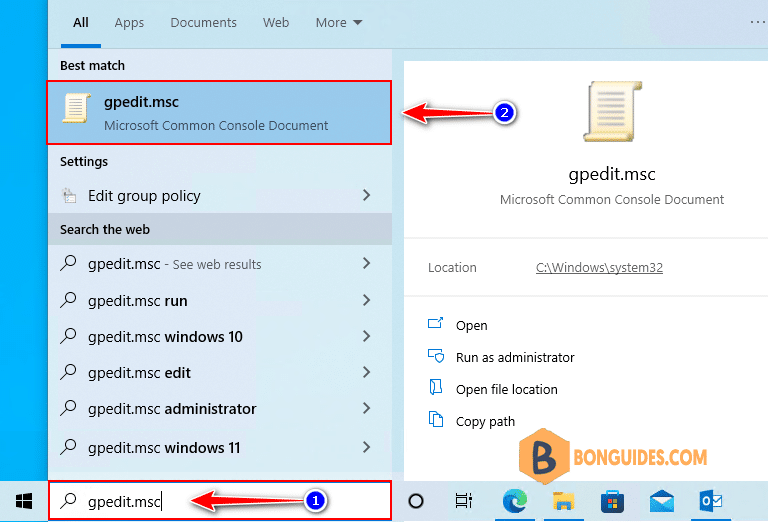Click the magnifier icon in the search box

[x=69, y=500]
